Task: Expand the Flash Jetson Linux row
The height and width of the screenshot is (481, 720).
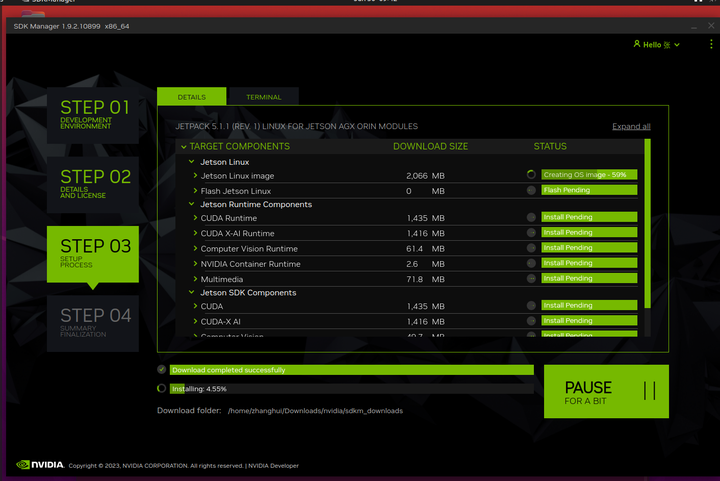Action: 195,190
